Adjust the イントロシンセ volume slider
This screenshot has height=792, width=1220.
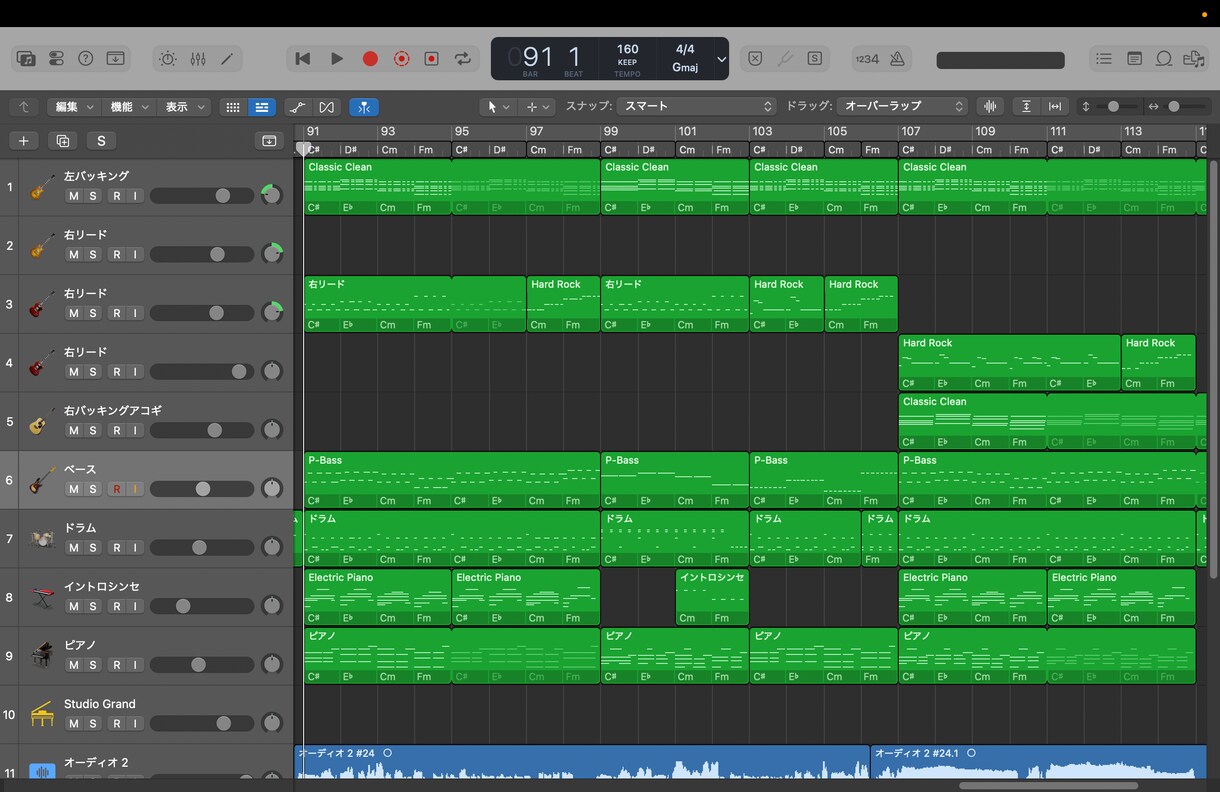click(x=202, y=606)
